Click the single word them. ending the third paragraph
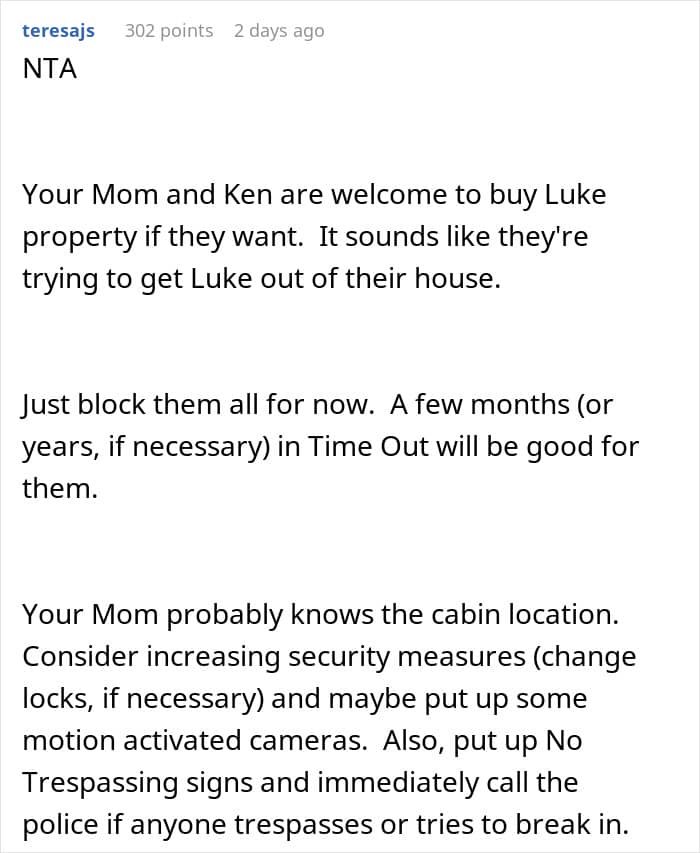700x853 pixels. coord(60,489)
